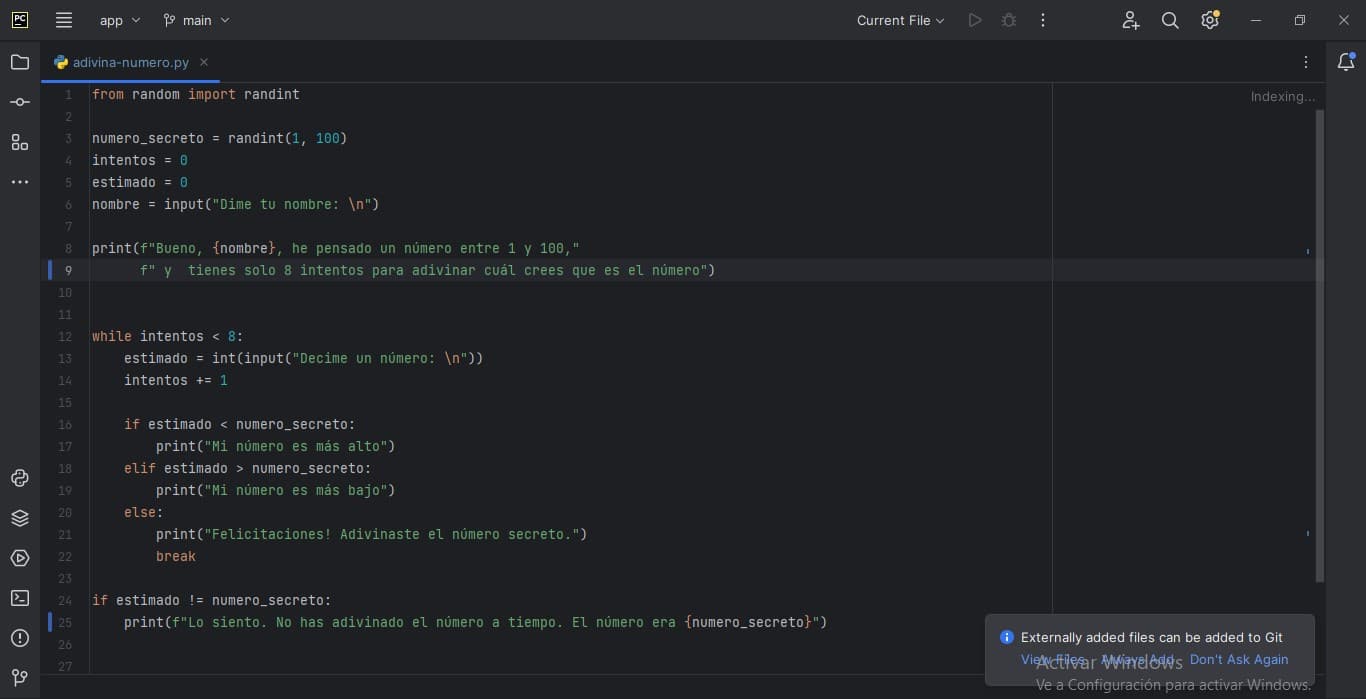Click 'Externally added files' notification message
1366x699 pixels.
1152,637
